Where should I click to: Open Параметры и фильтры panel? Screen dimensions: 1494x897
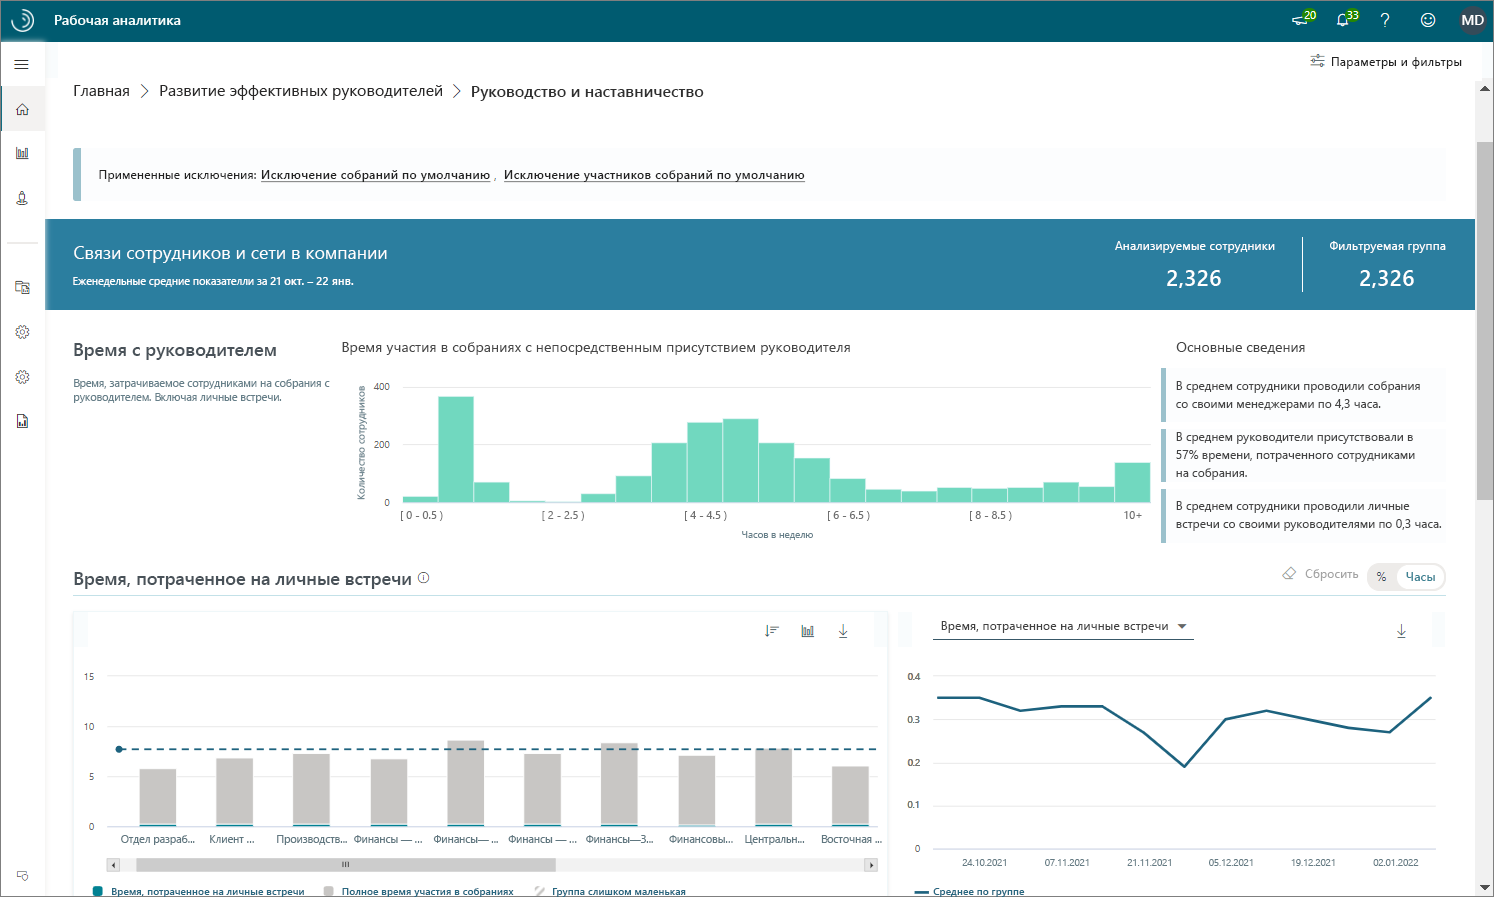[1386, 62]
